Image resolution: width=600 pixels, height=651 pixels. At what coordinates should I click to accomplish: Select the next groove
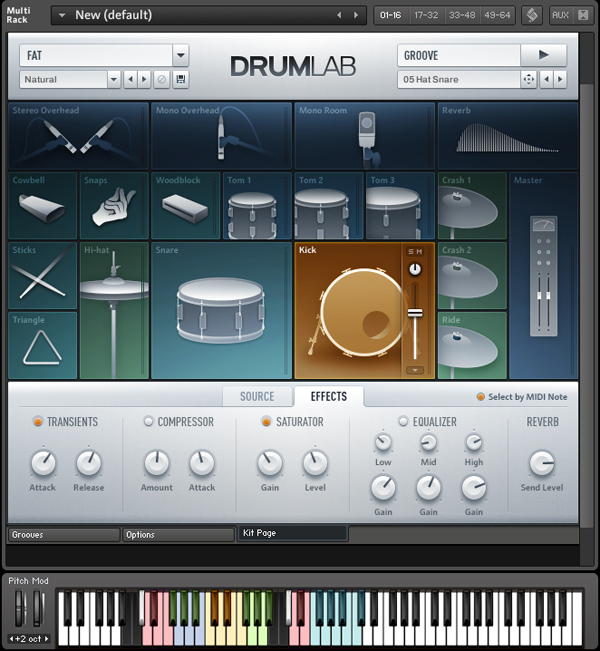(x=560, y=79)
